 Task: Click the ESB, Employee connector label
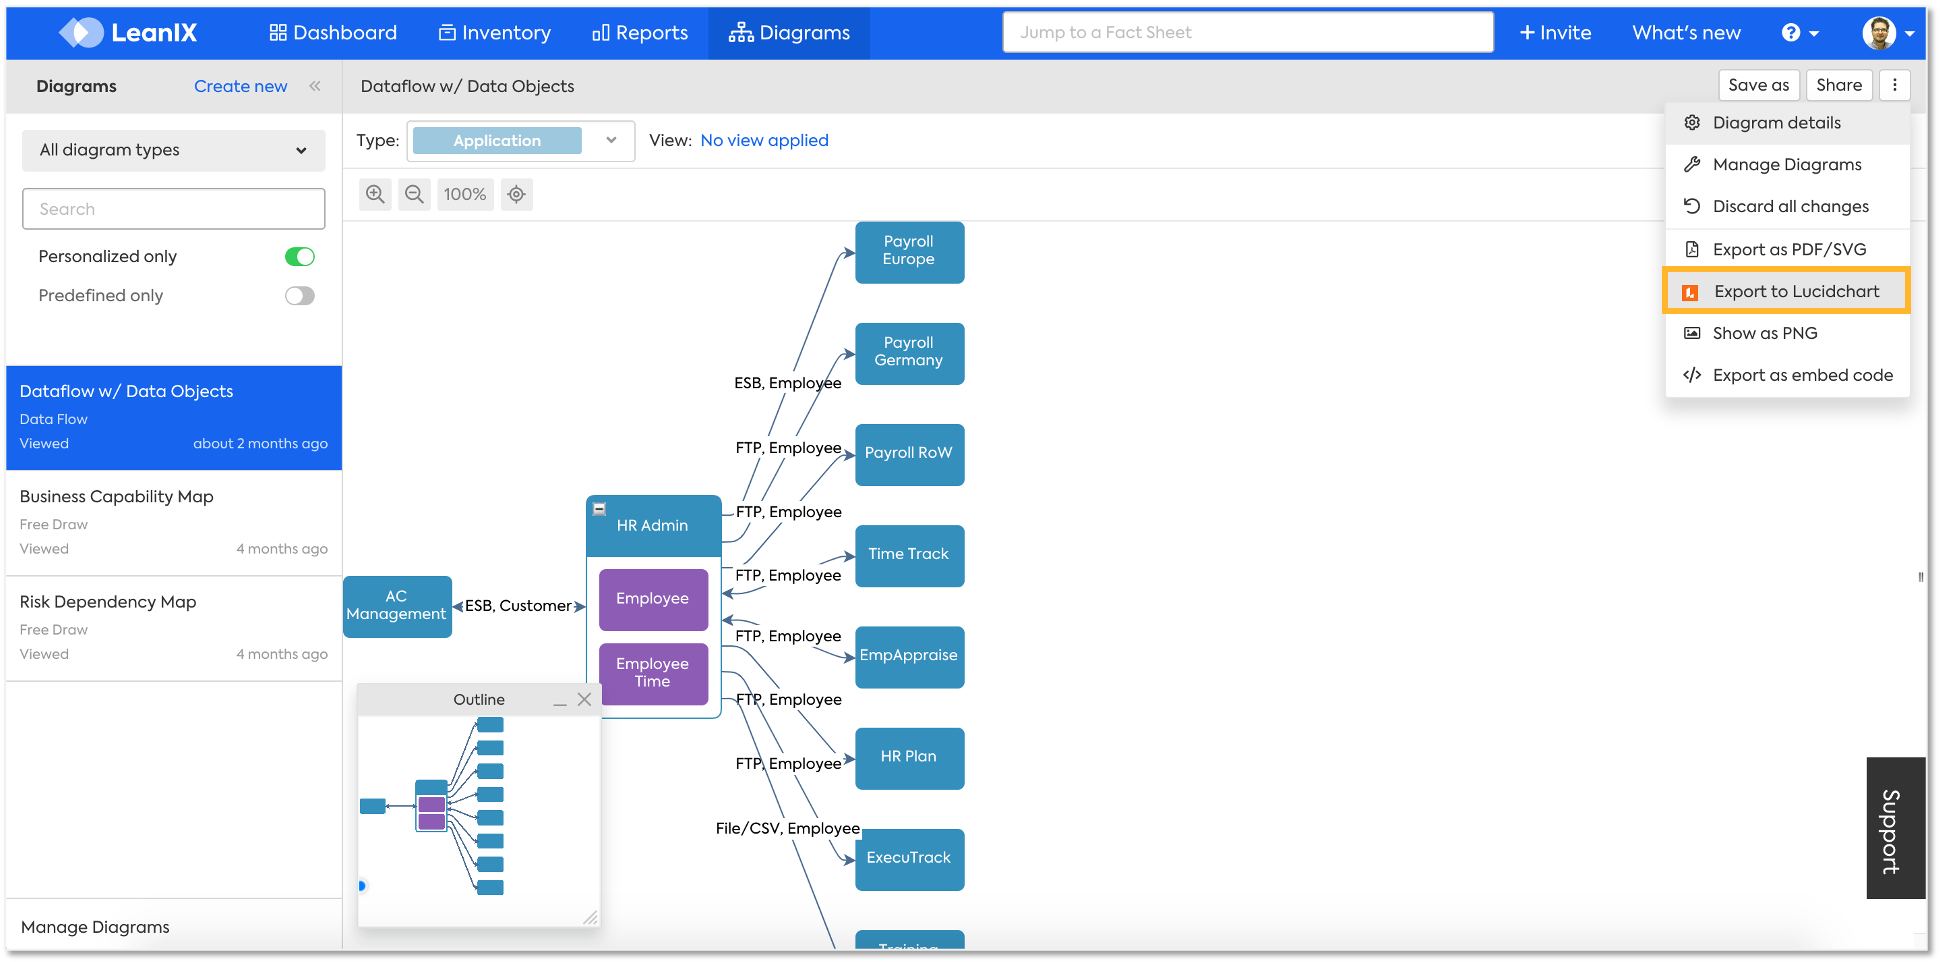[x=788, y=384]
